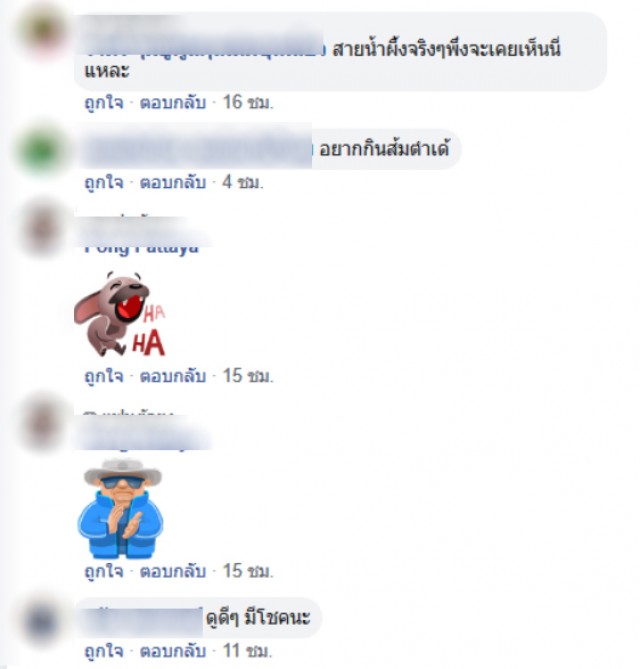
Task: Open the blurred avatar of the first commenter
Action: 43,32
